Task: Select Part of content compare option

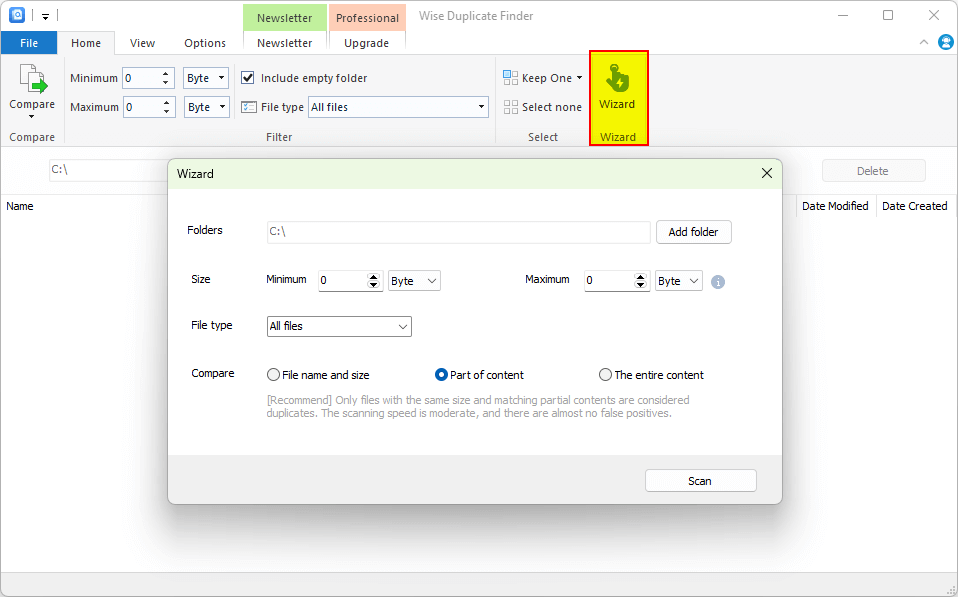Action: click(441, 375)
